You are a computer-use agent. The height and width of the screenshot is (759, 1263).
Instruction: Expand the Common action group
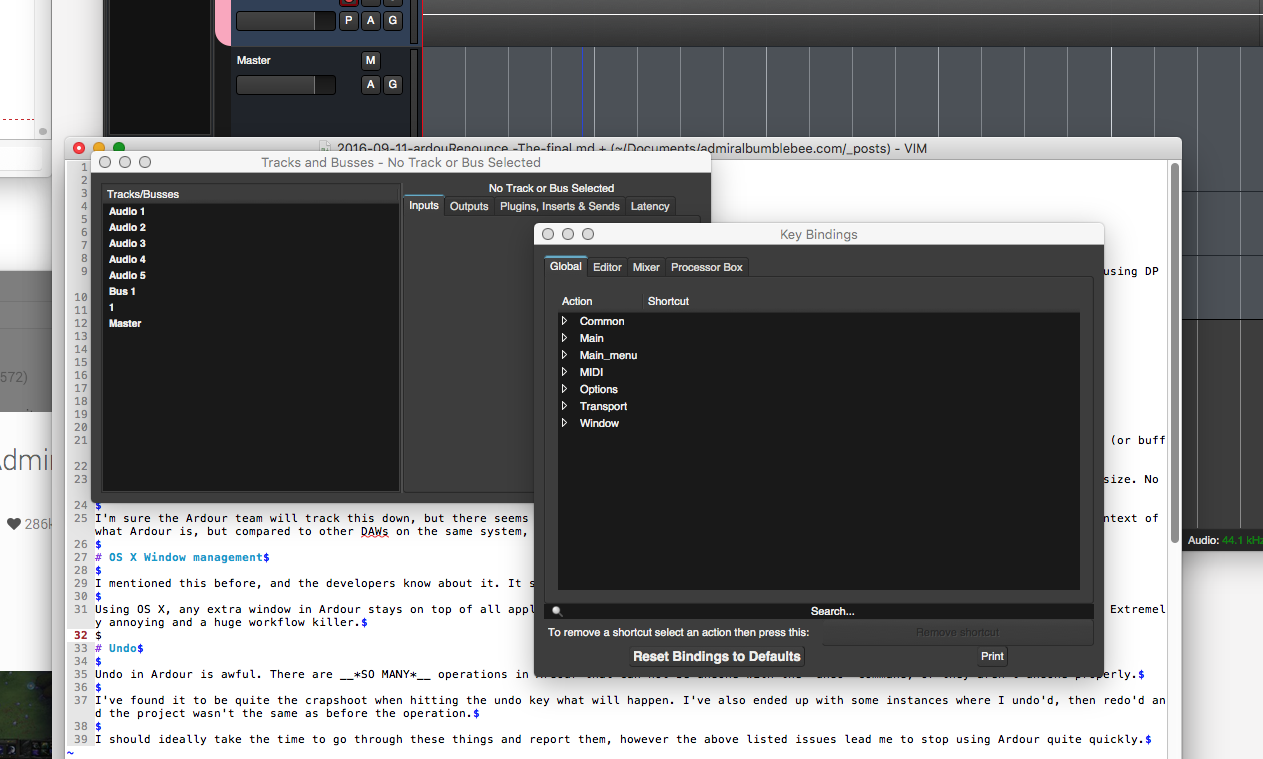(565, 321)
